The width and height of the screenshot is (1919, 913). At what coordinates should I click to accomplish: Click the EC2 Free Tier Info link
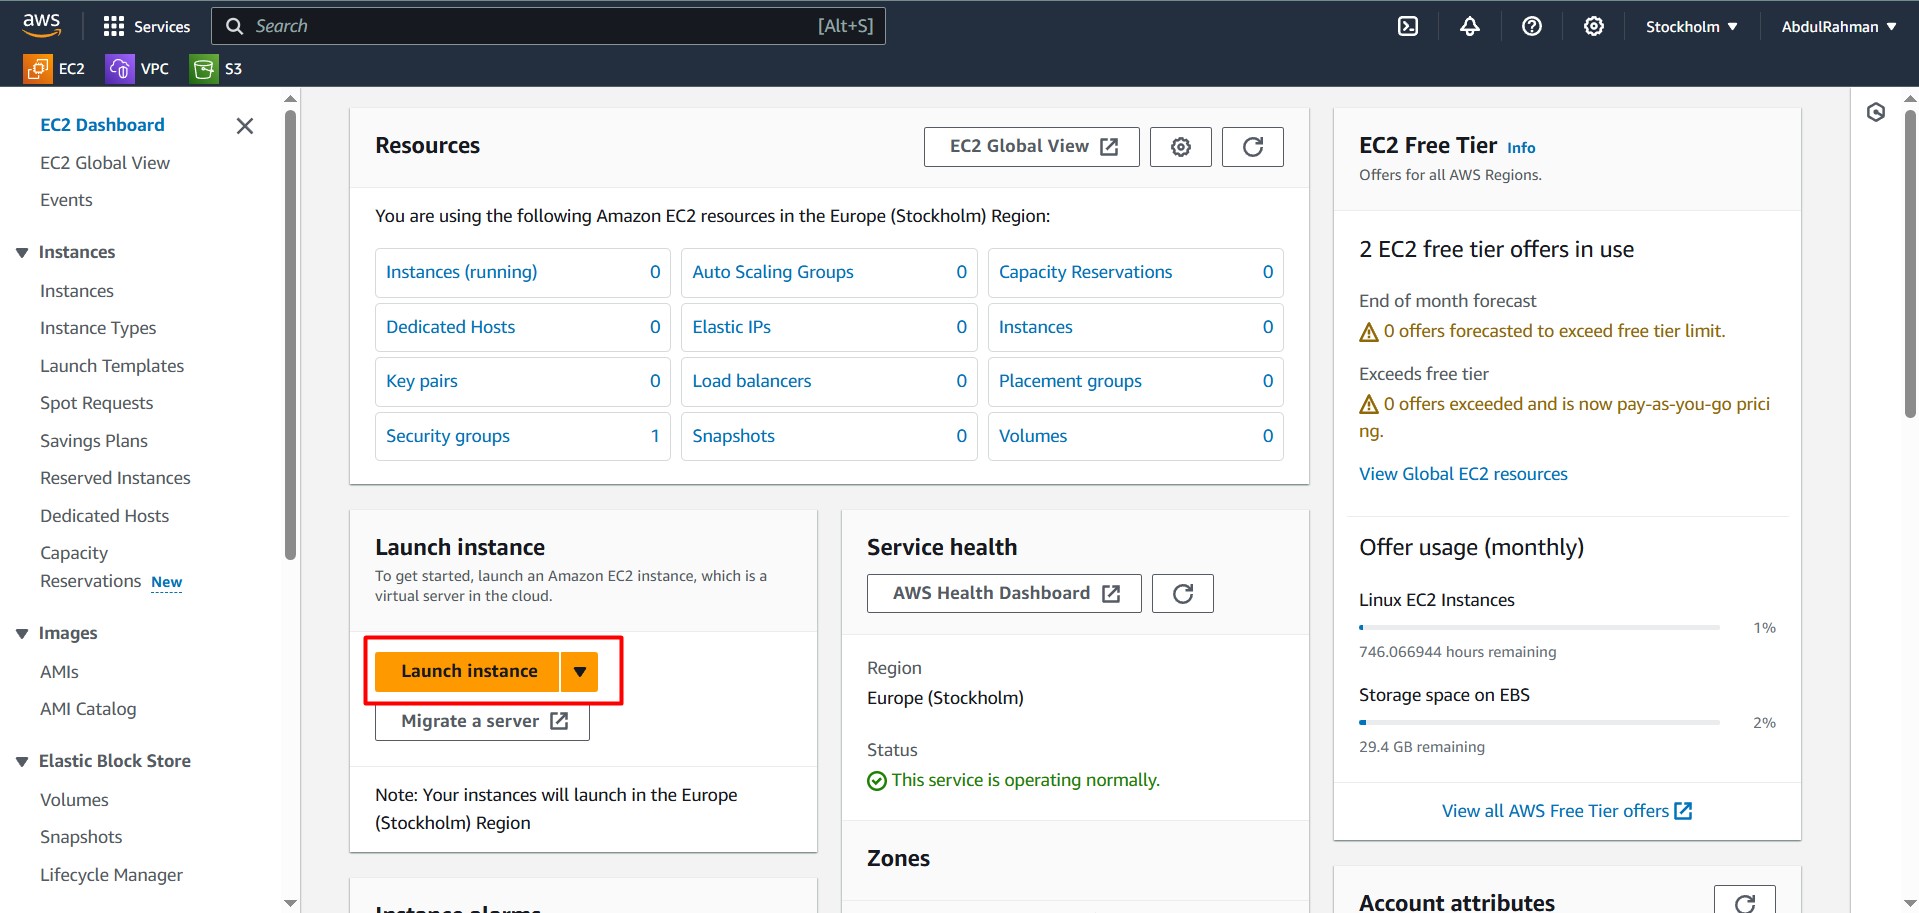[x=1521, y=148]
